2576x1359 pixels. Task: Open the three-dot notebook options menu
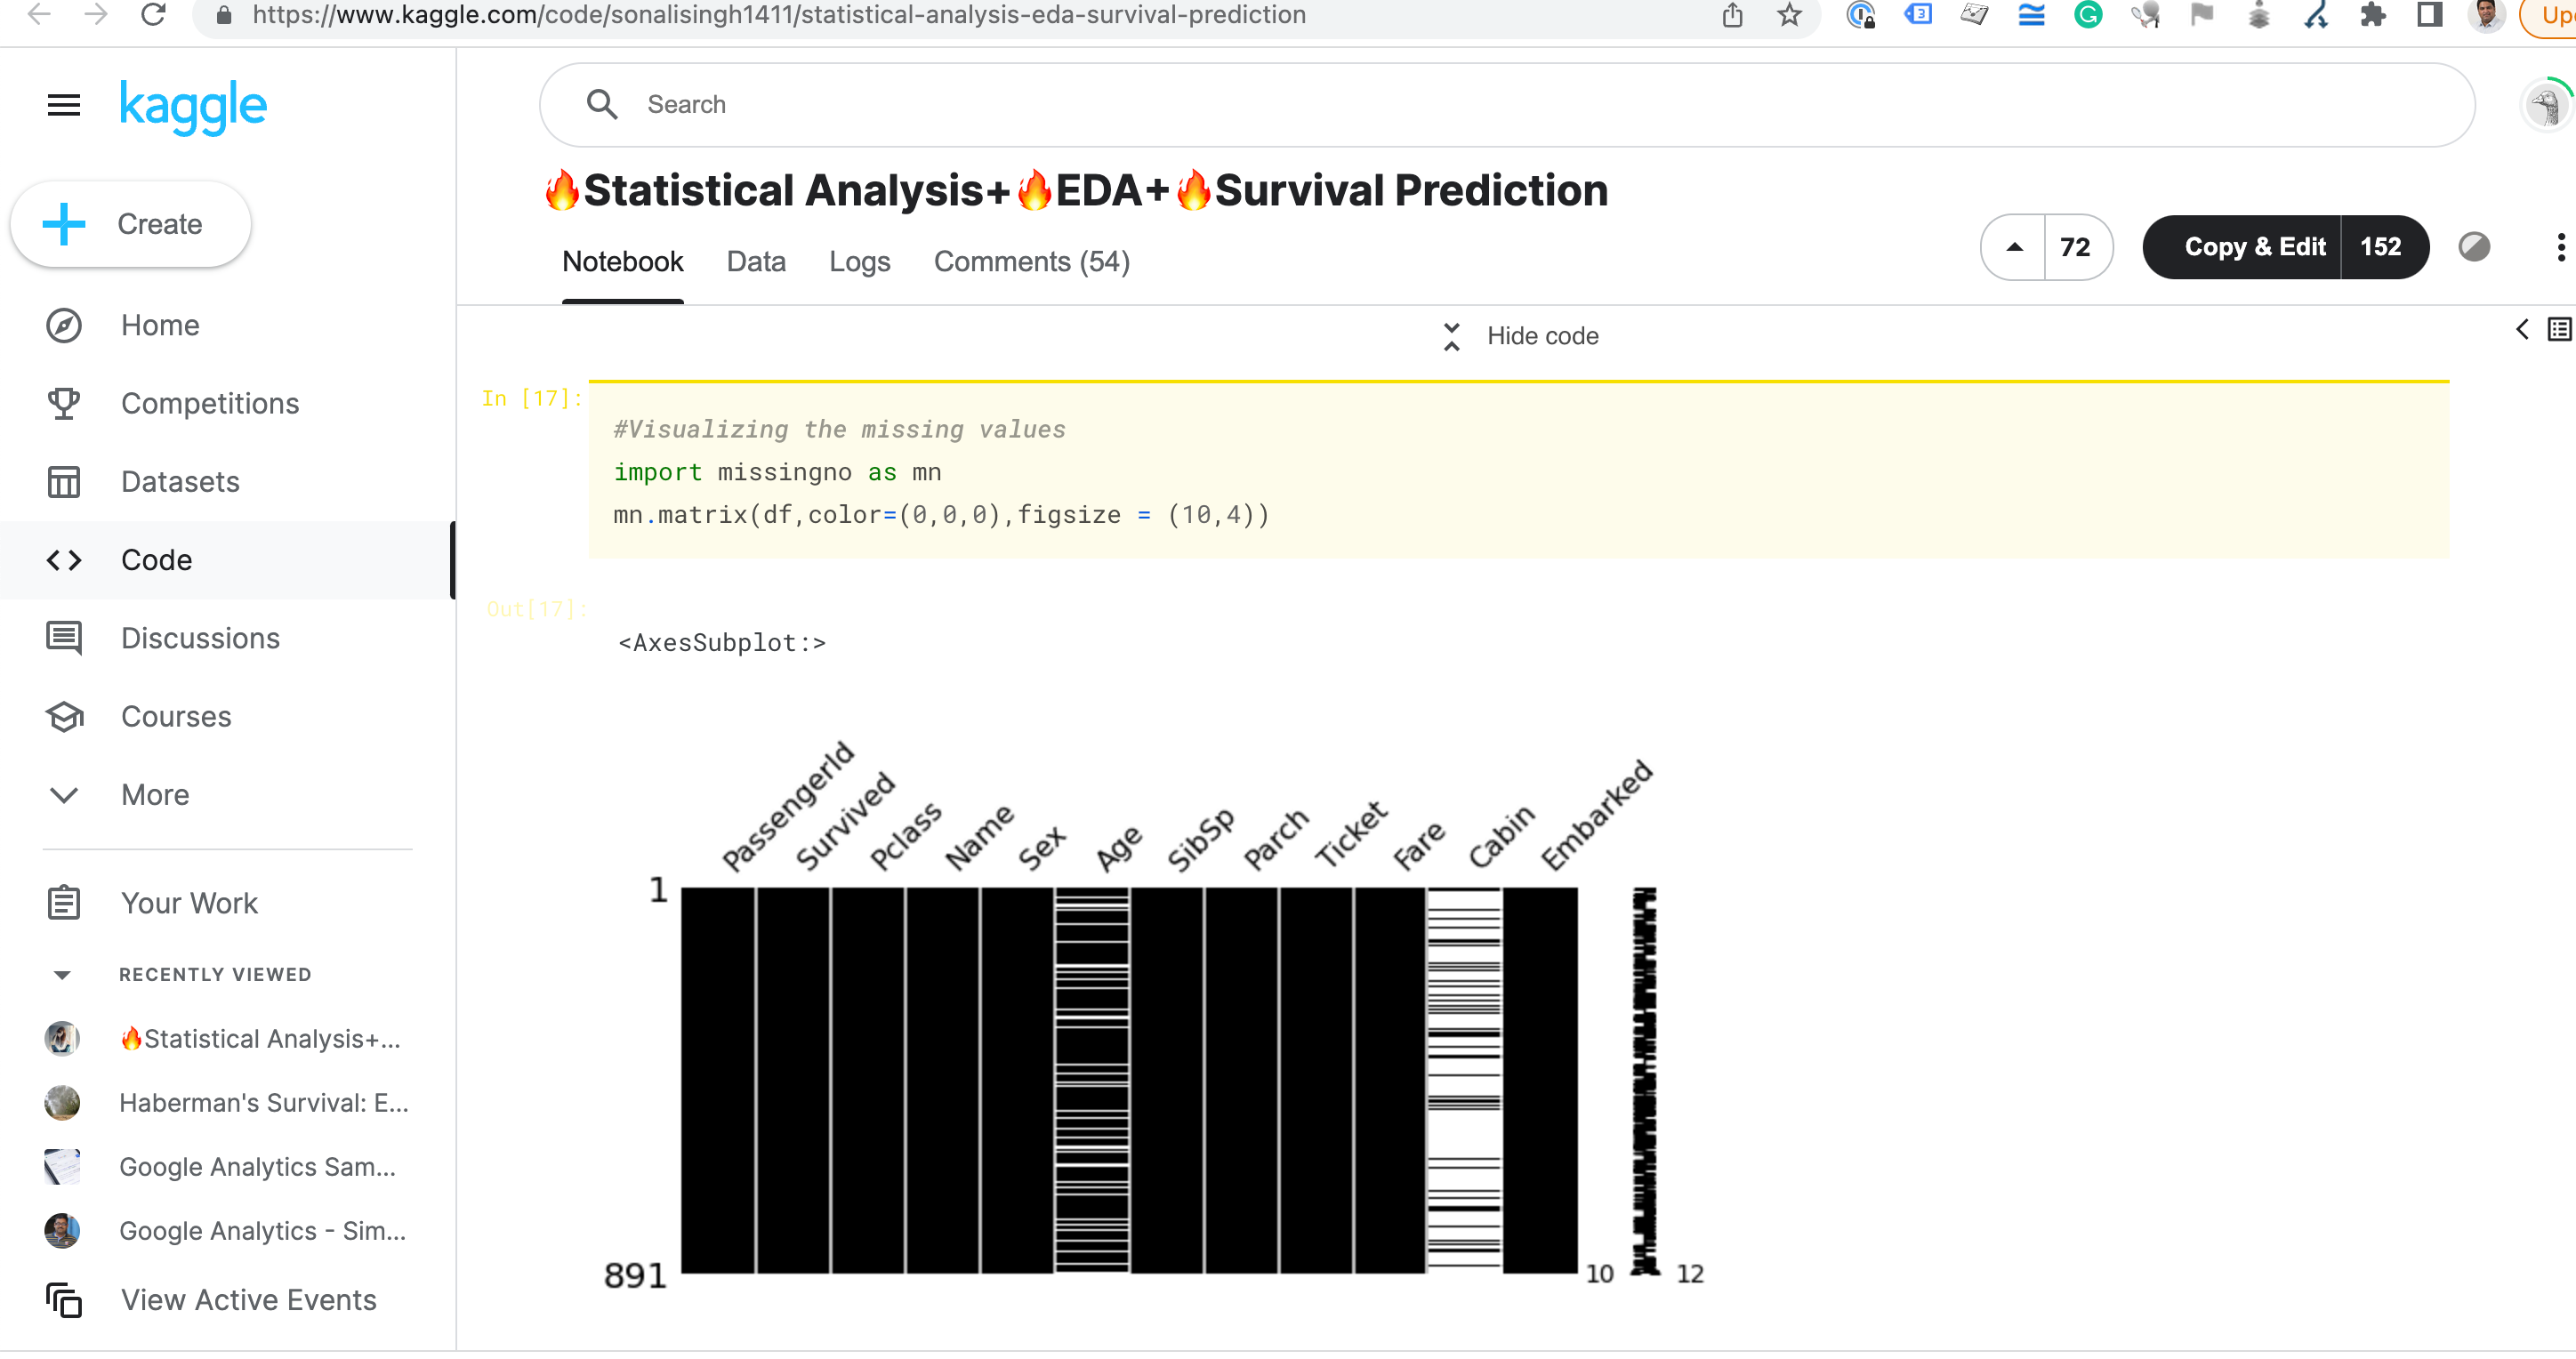click(2560, 247)
